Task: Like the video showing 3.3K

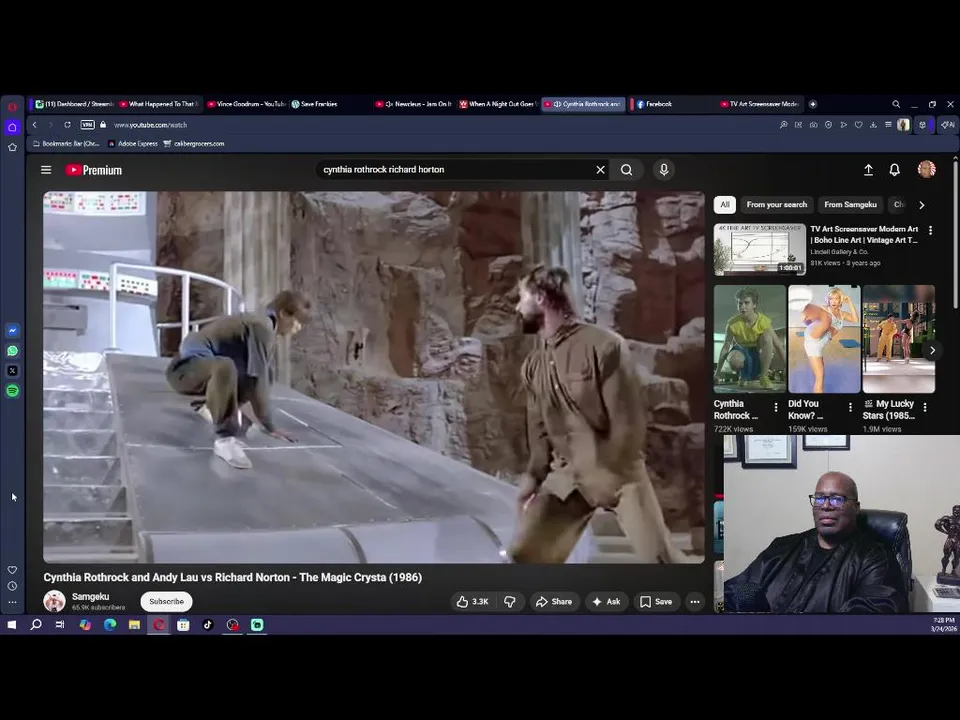Action: (x=473, y=602)
